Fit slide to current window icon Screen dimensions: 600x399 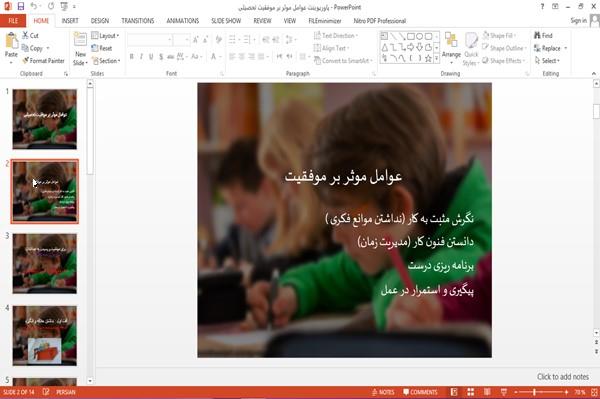(x=594, y=392)
